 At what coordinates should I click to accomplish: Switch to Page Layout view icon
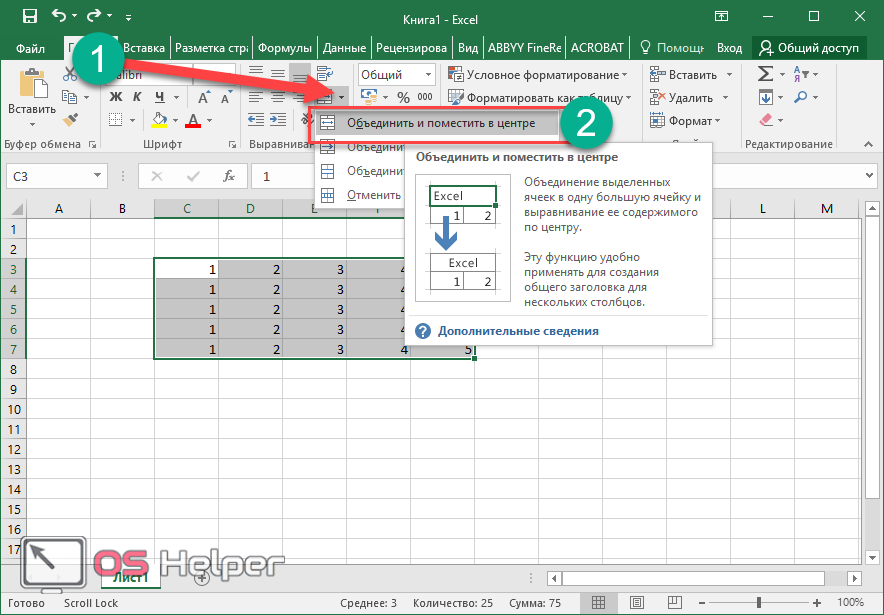637,603
